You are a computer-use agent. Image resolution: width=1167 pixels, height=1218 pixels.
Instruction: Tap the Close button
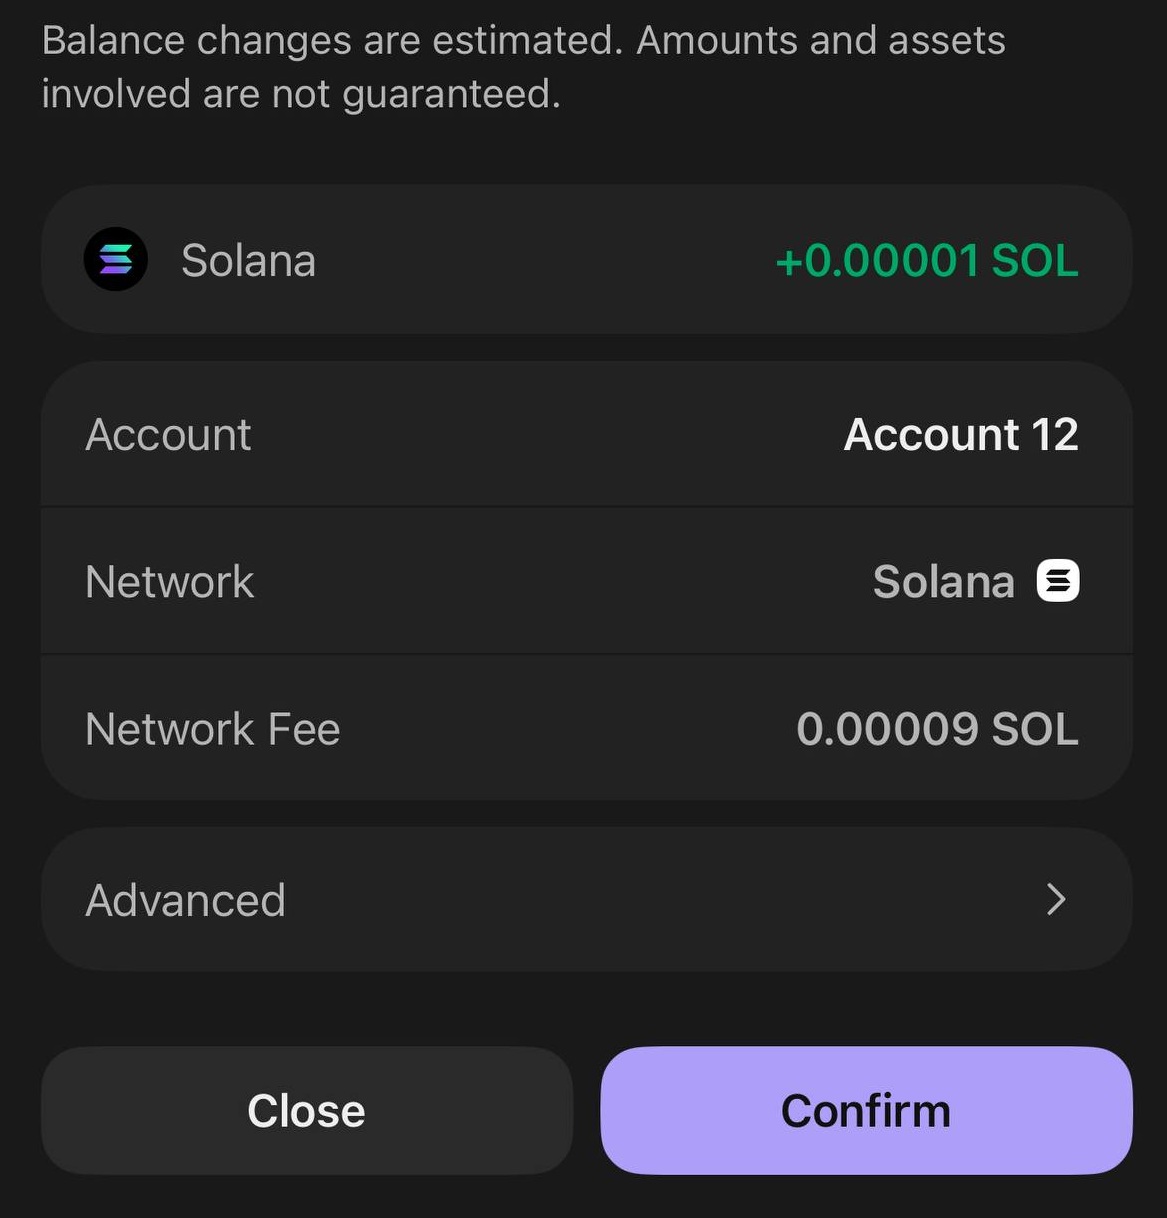click(x=306, y=1110)
